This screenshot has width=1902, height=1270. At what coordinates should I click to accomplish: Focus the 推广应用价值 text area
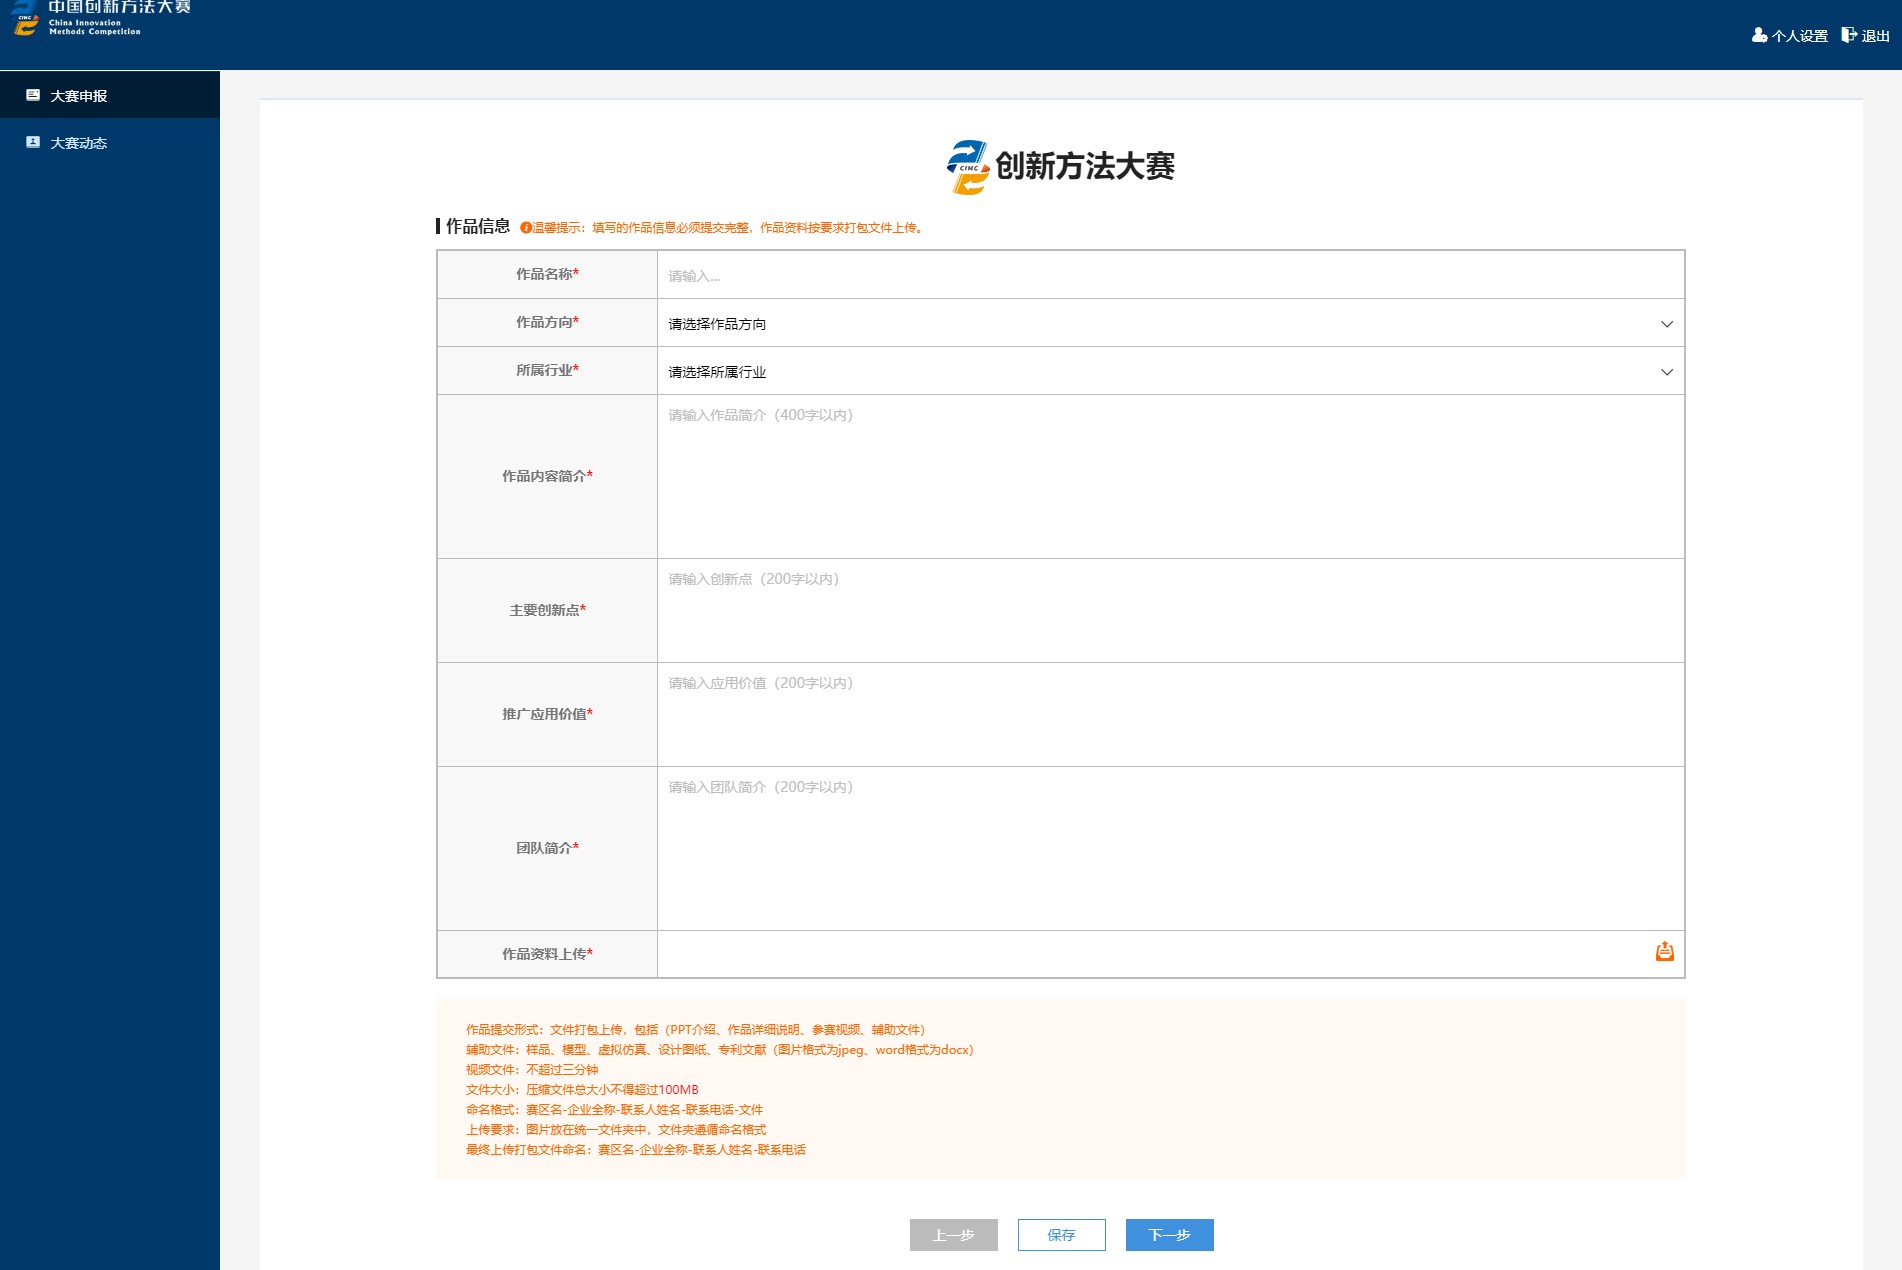(1170, 714)
